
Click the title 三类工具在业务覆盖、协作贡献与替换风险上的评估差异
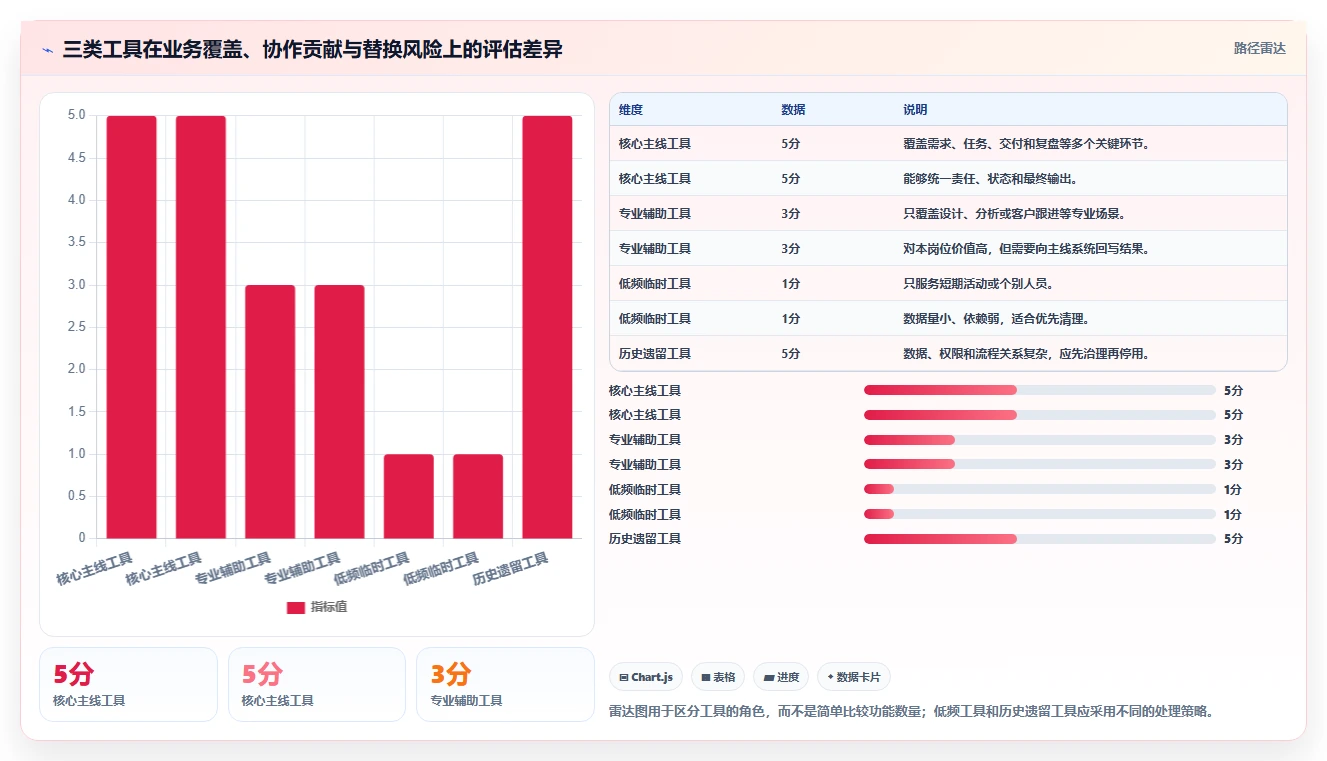pyautogui.click(x=312, y=49)
